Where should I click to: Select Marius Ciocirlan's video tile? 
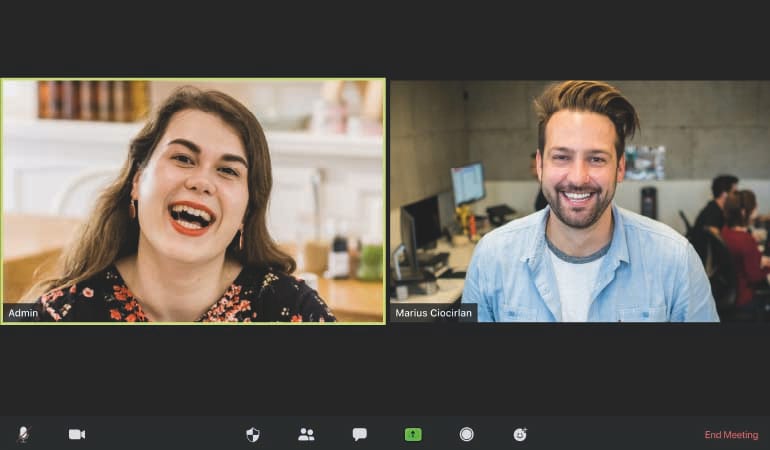click(x=580, y=201)
